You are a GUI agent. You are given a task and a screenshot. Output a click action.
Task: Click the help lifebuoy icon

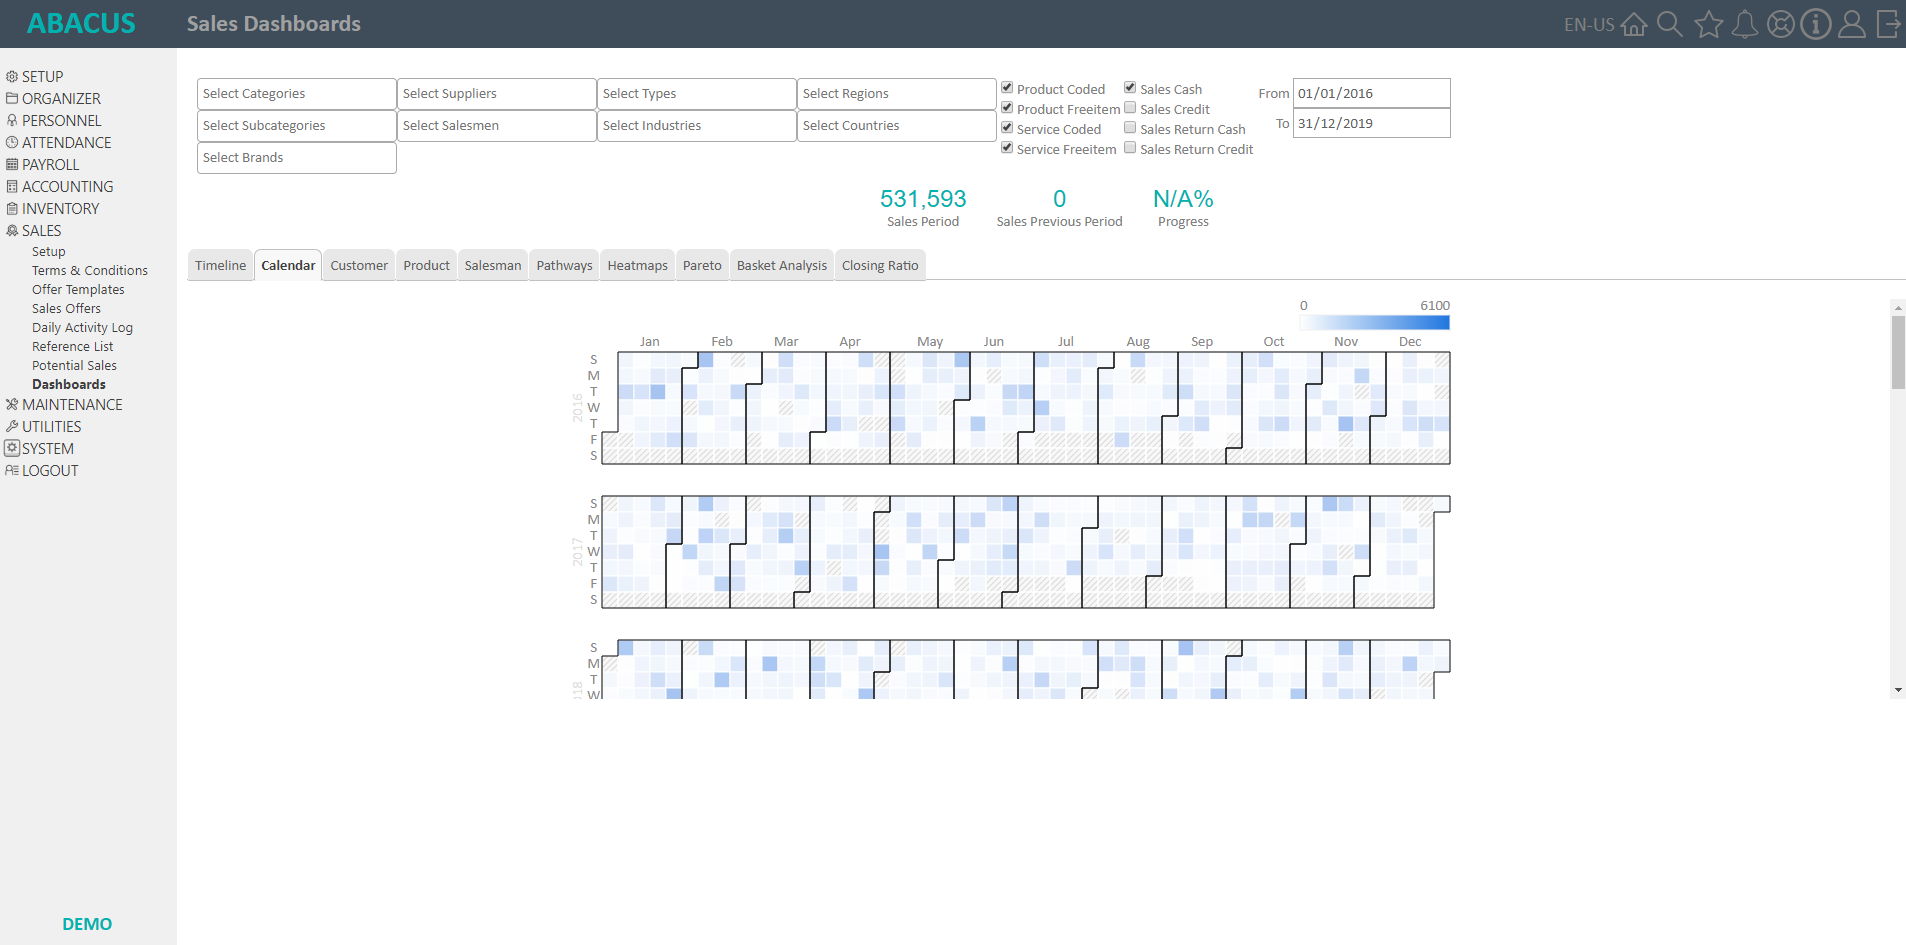pos(1781,24)
